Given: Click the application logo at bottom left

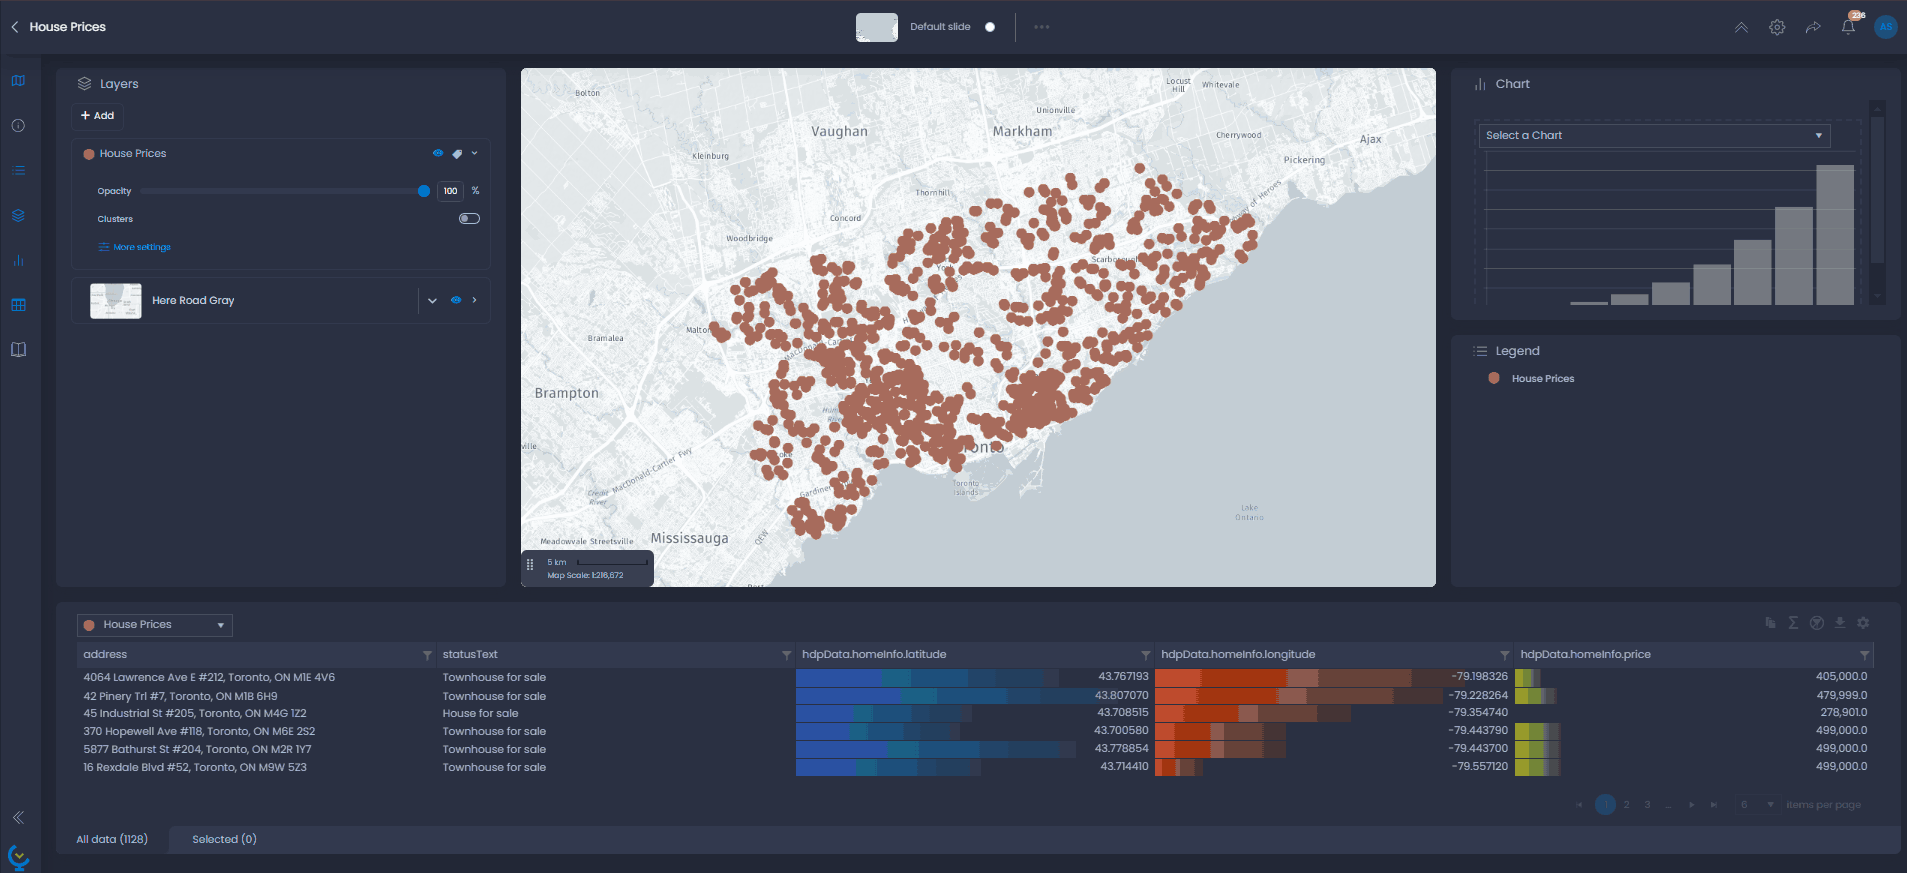Looking at the screenshot, I should (x=18, y=857).
